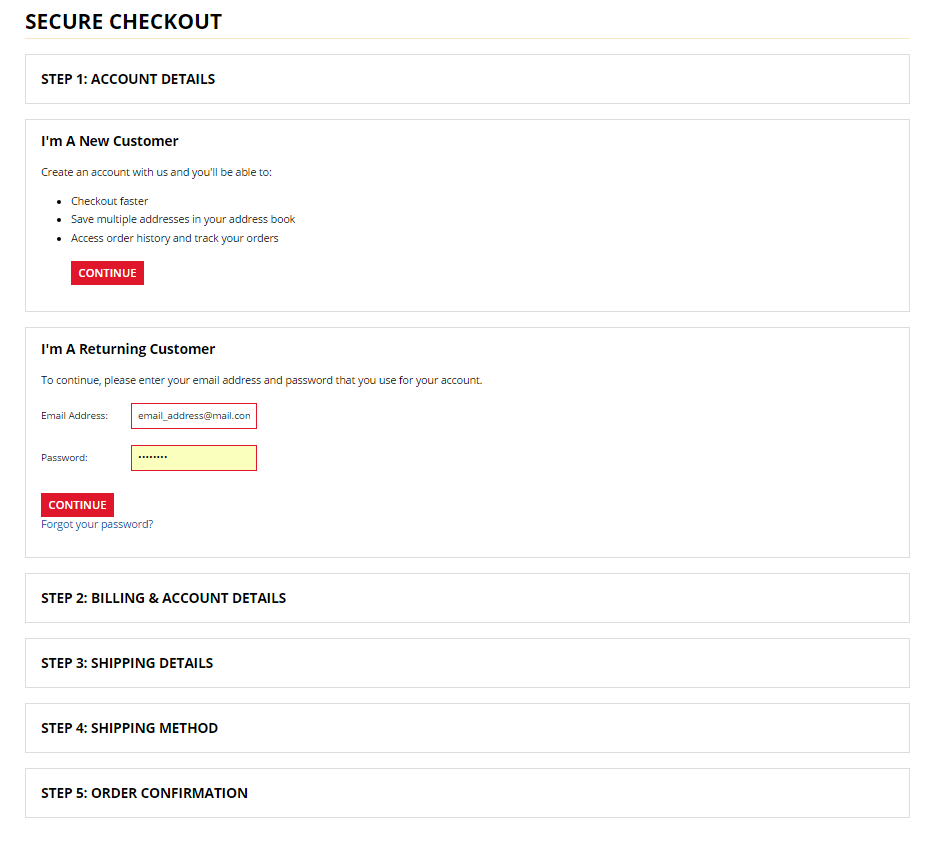Click the Email Address label
The width and height of the screenshot is (938, 846).
pyautogui.click(x=74, y=416)
